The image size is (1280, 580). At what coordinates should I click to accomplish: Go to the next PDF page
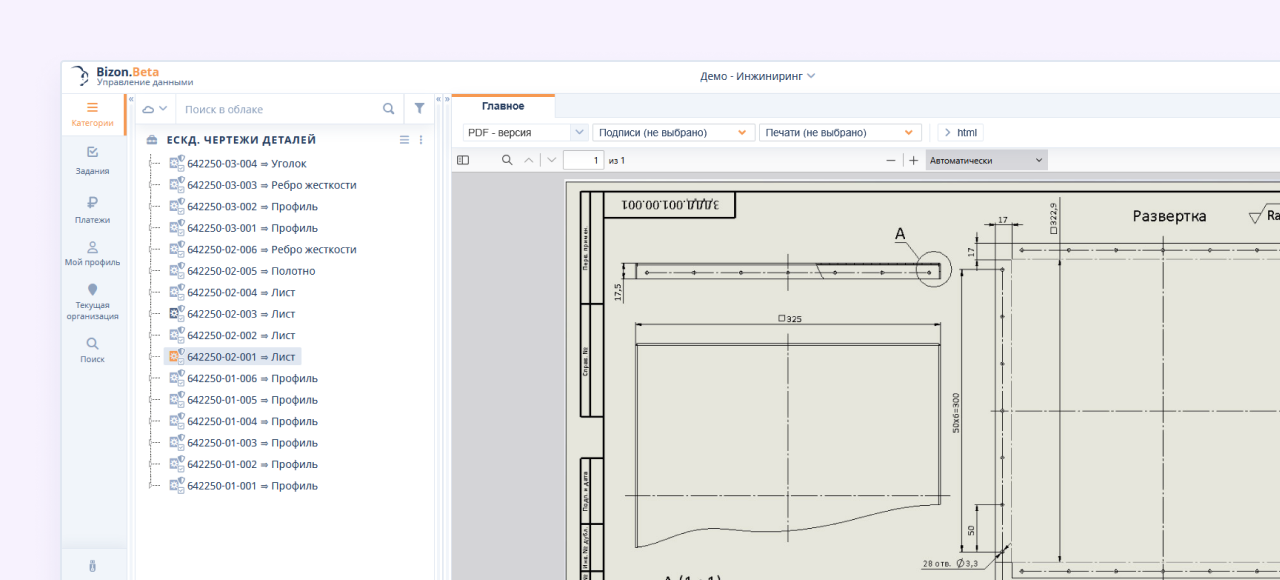551,160
